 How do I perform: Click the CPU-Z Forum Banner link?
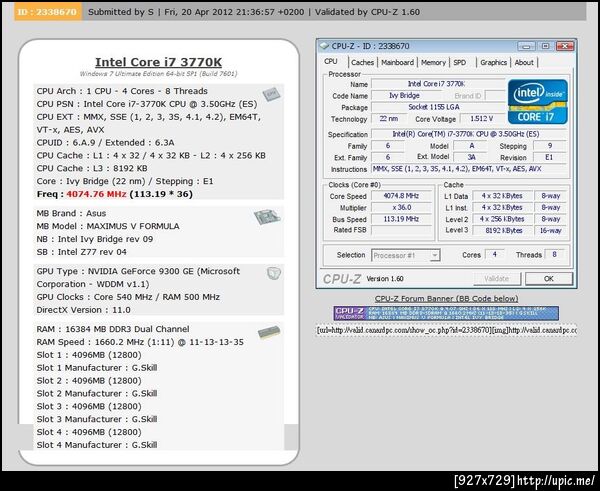446,299
